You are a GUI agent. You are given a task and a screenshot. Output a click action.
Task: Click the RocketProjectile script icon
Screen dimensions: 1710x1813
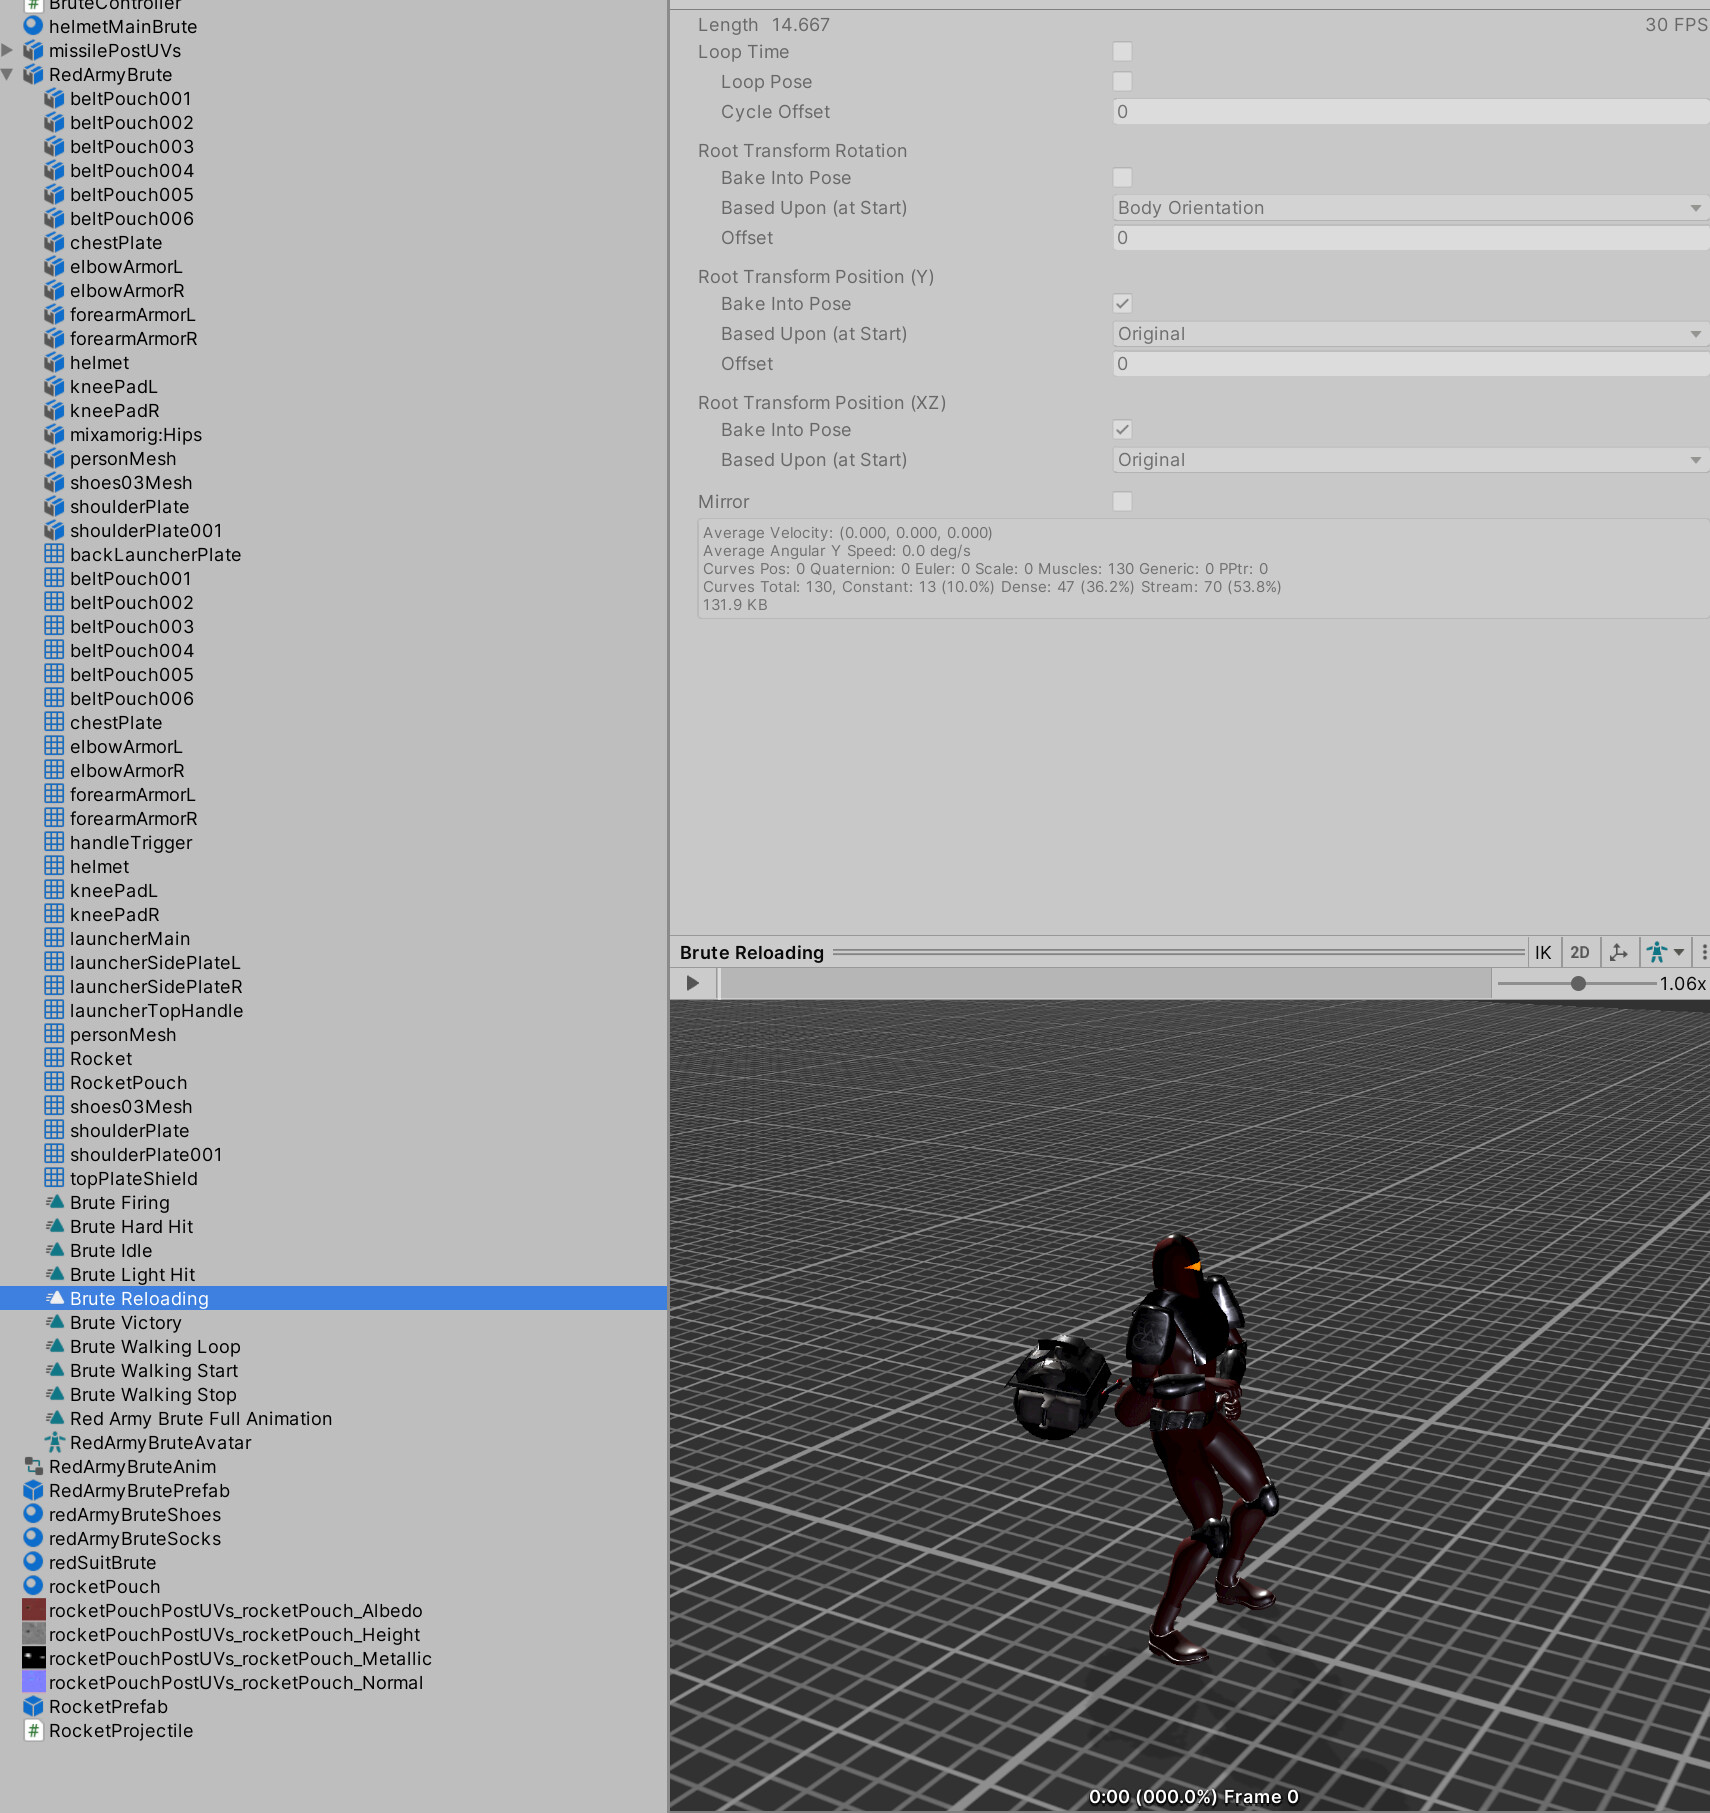(x=34, y=1730)
